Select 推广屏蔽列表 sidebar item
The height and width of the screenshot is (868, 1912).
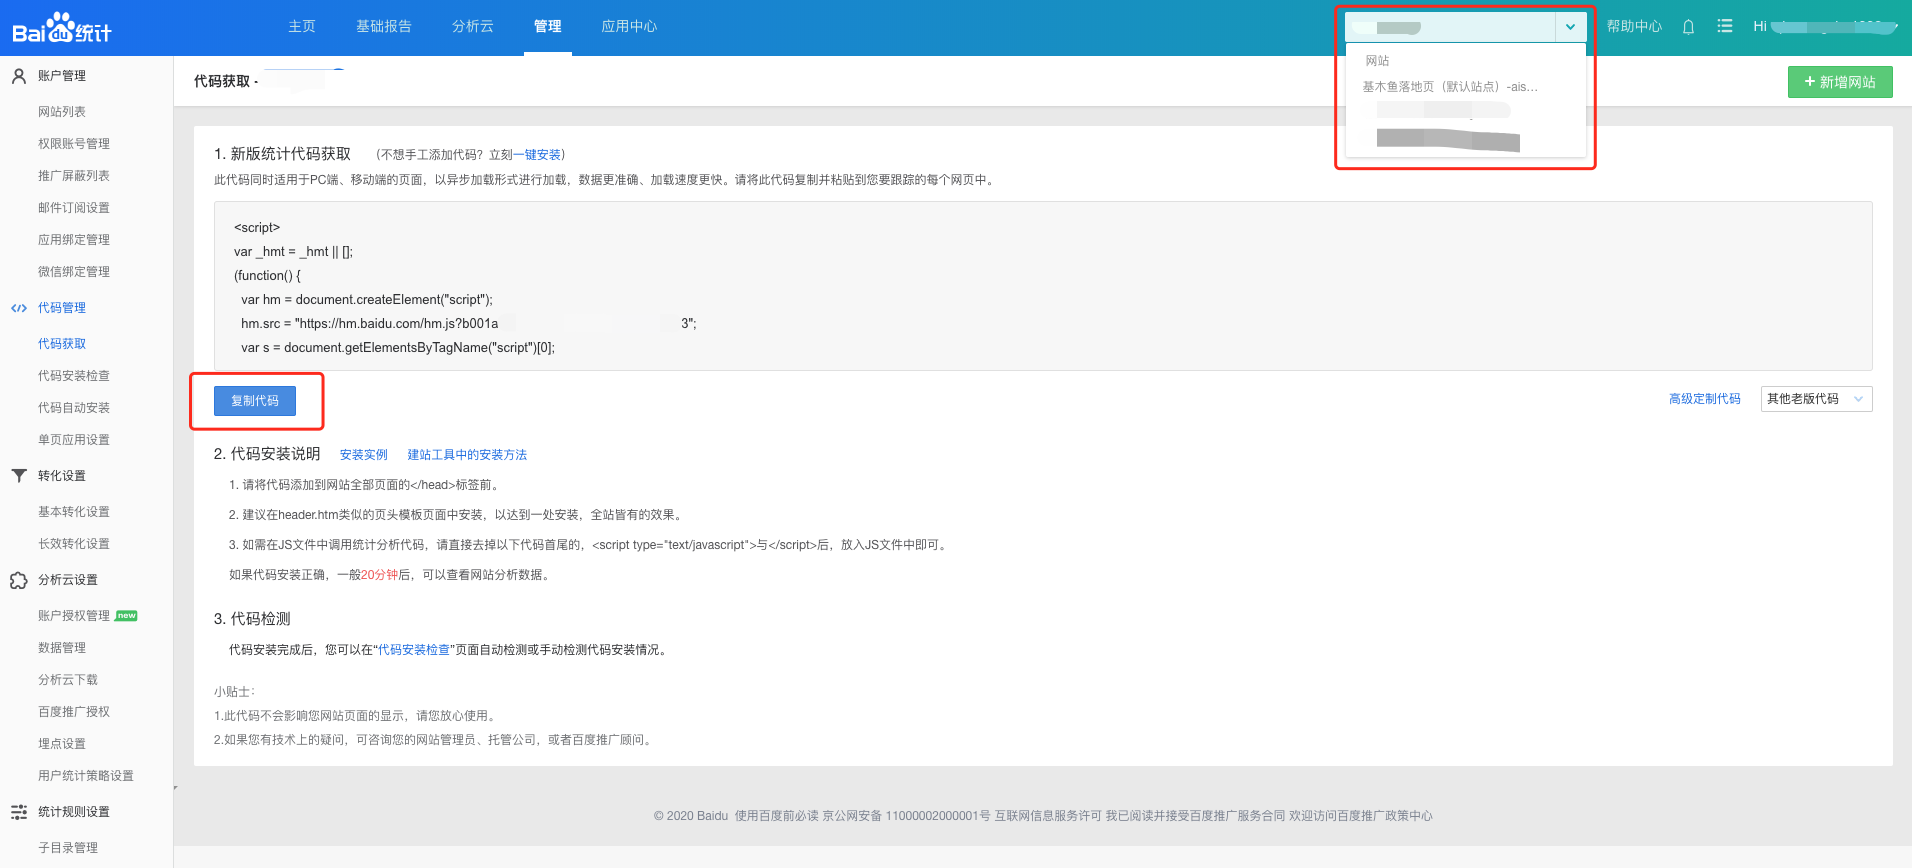click(74, 176)
